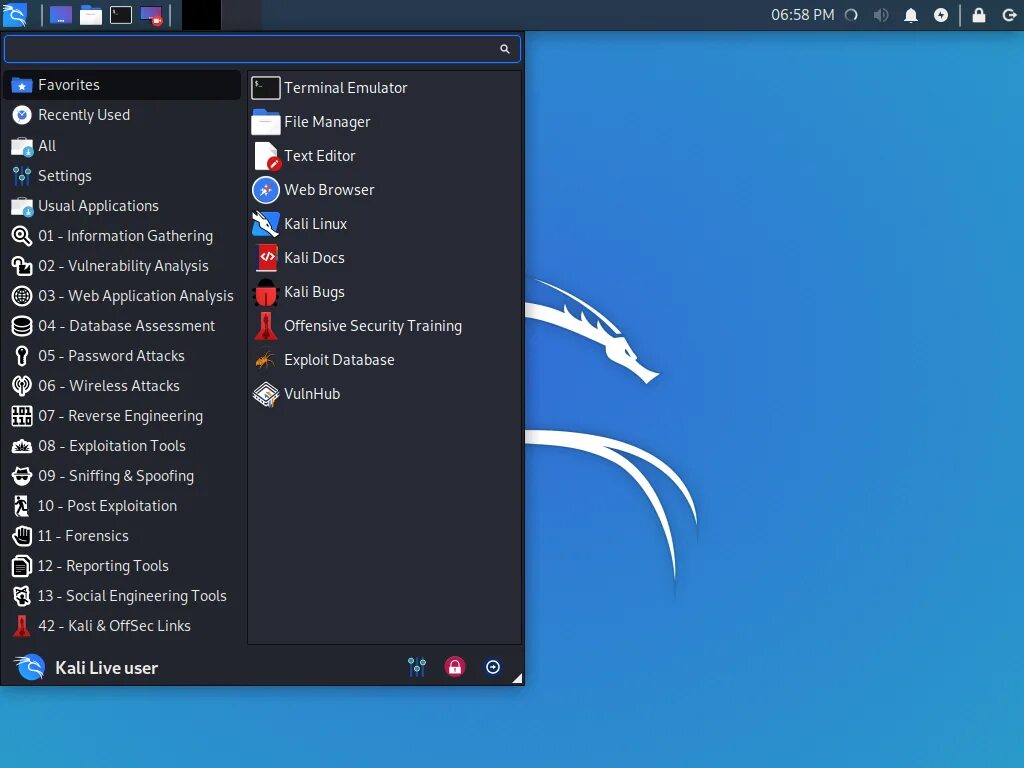Open 01 - Information Gathering category

coord(122,235)
